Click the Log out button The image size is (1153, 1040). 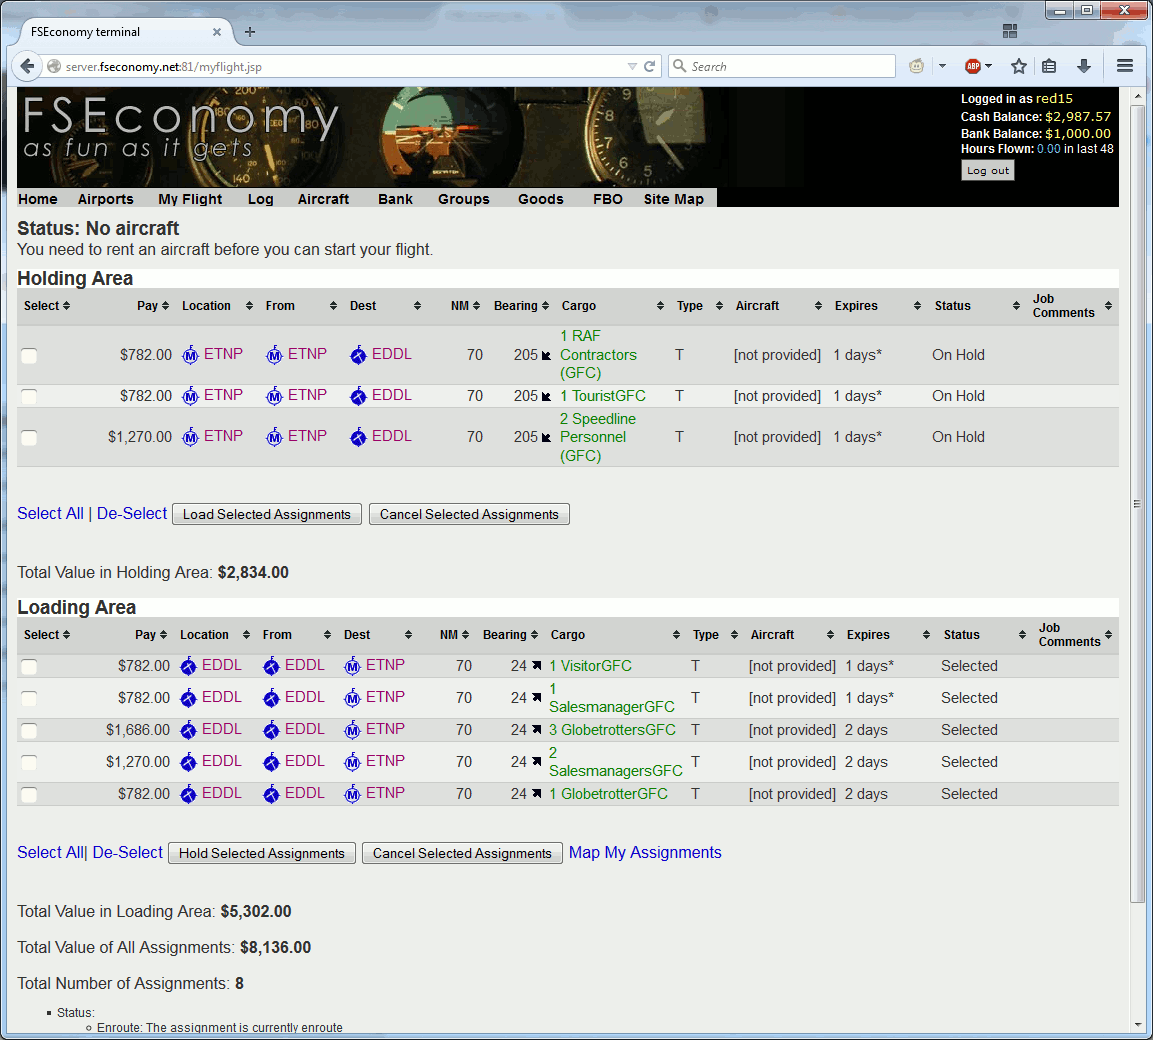(x=988, y=171)
